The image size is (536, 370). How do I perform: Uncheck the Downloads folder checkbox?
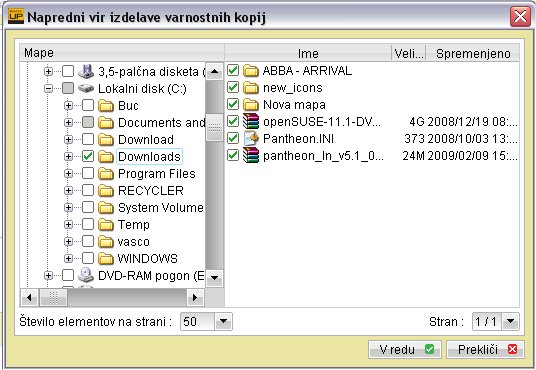click(x=88, y=156)
